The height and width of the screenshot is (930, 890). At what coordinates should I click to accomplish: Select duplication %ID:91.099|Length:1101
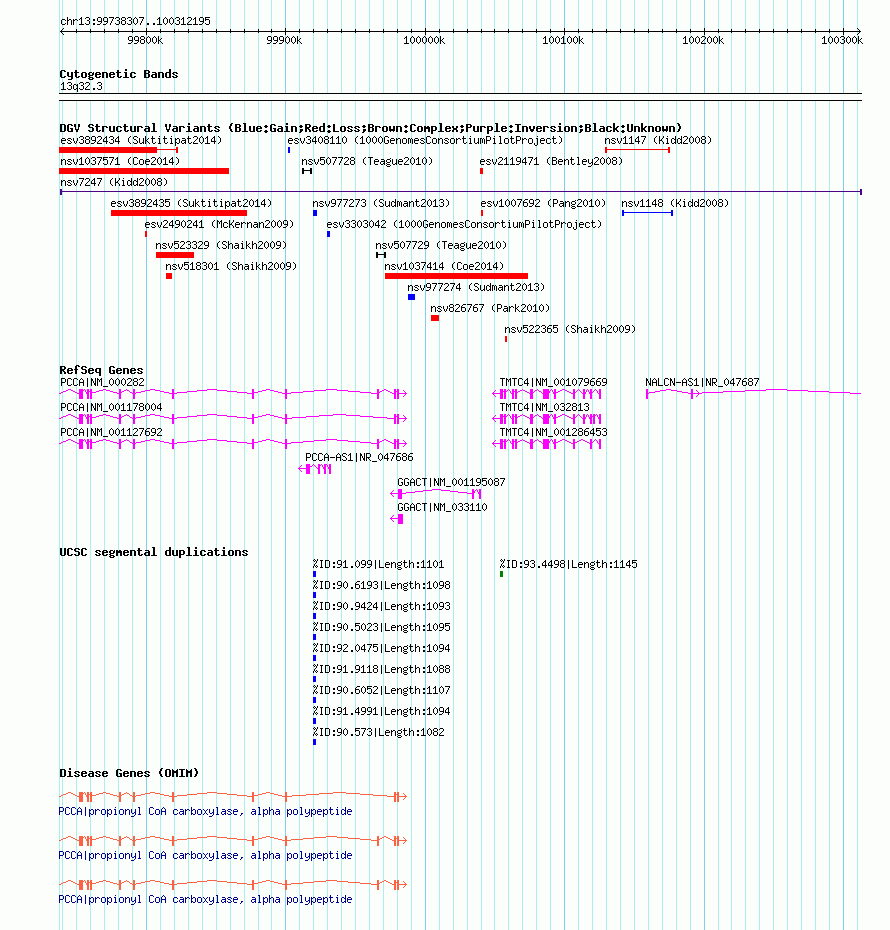(x=378, y=565)
